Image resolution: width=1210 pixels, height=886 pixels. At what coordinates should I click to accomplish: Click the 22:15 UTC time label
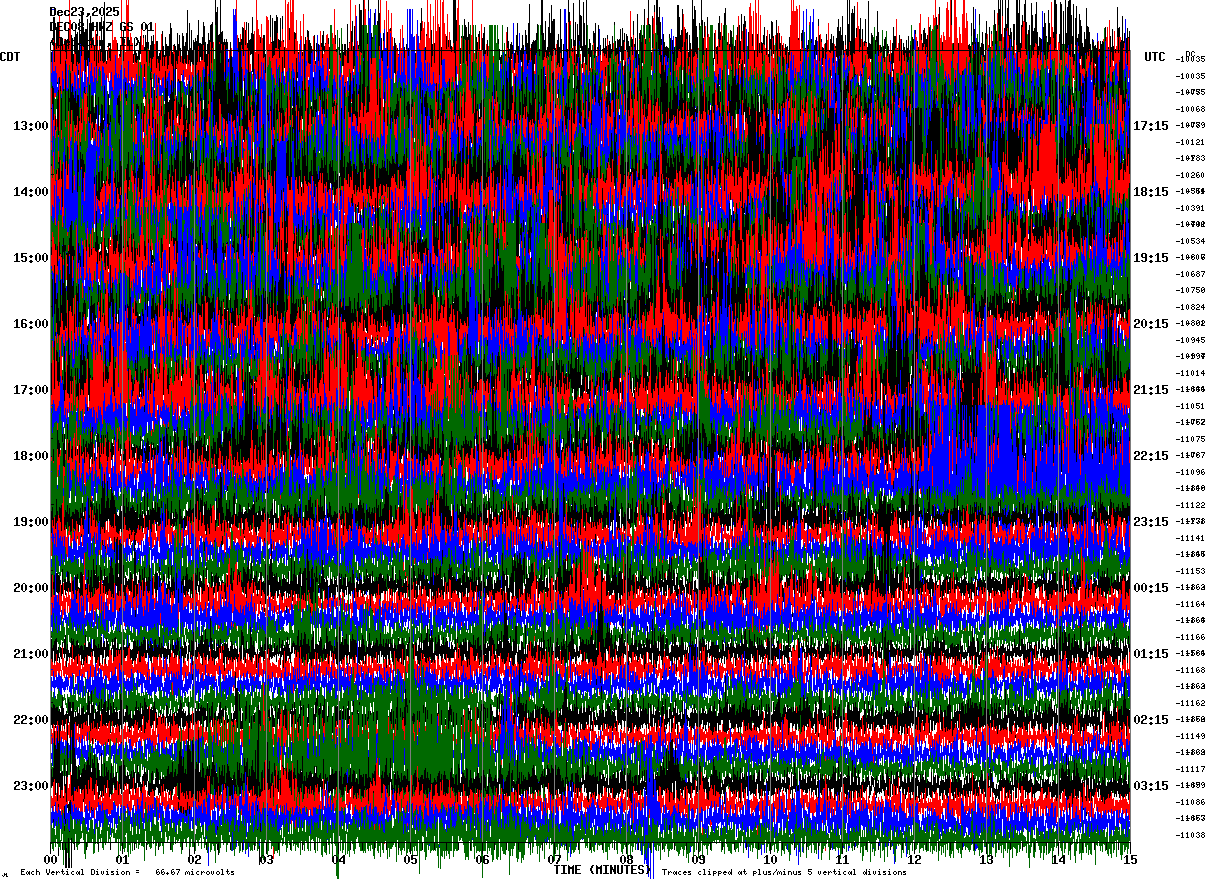coord(1151,456)
